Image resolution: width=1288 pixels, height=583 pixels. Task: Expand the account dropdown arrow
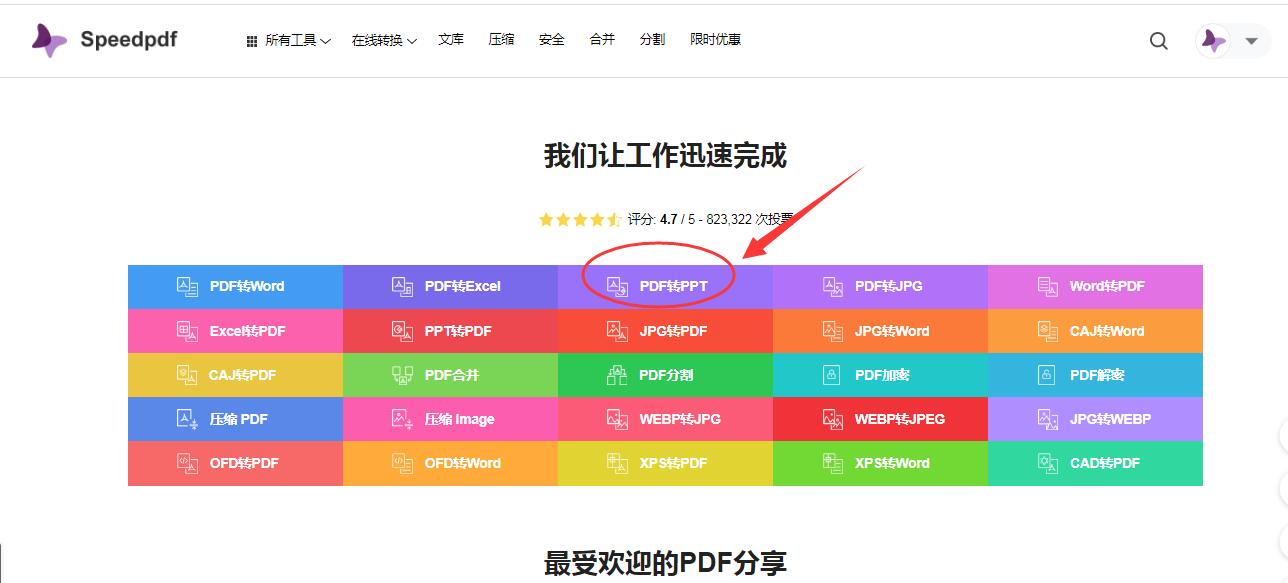click(1251, 41)
